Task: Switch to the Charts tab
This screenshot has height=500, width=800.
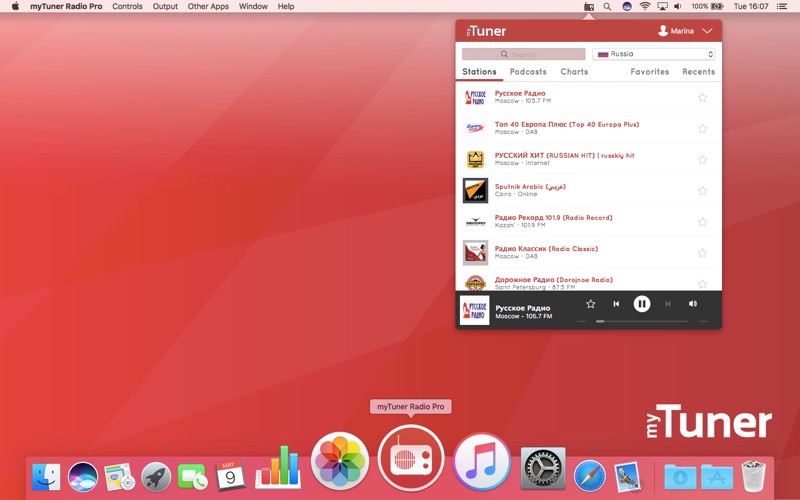Action: 574,72
